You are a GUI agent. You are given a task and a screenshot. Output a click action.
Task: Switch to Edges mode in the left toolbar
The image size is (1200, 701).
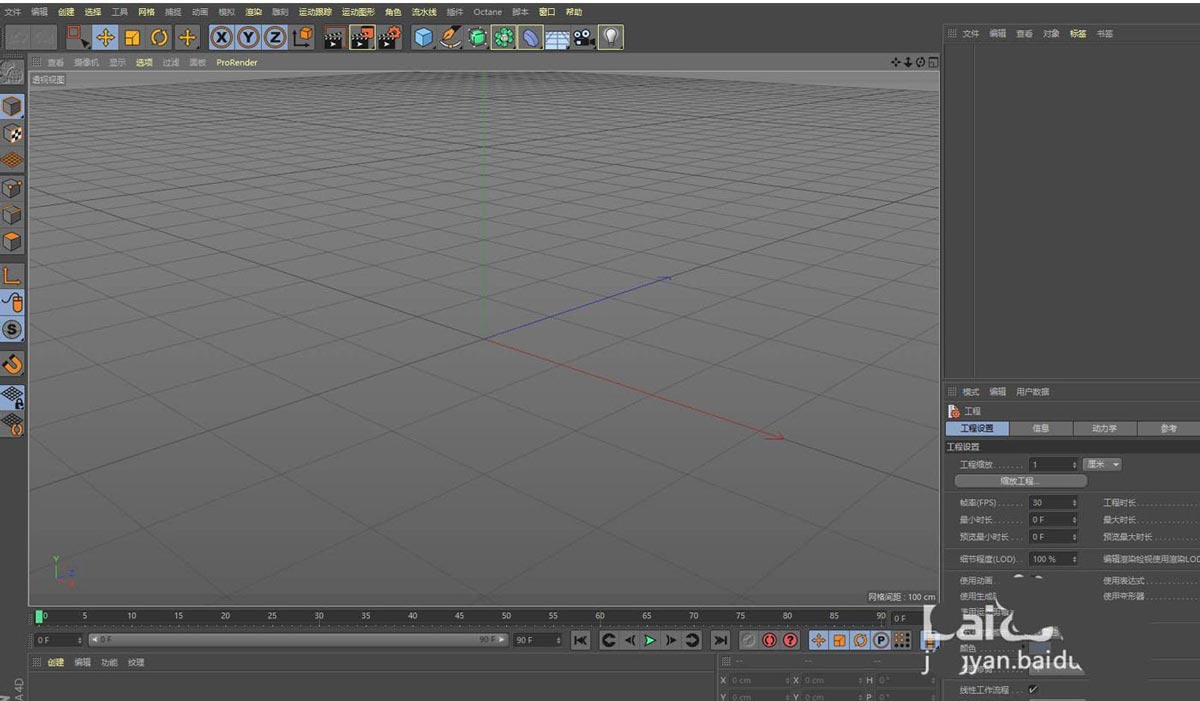pos(12,215)
